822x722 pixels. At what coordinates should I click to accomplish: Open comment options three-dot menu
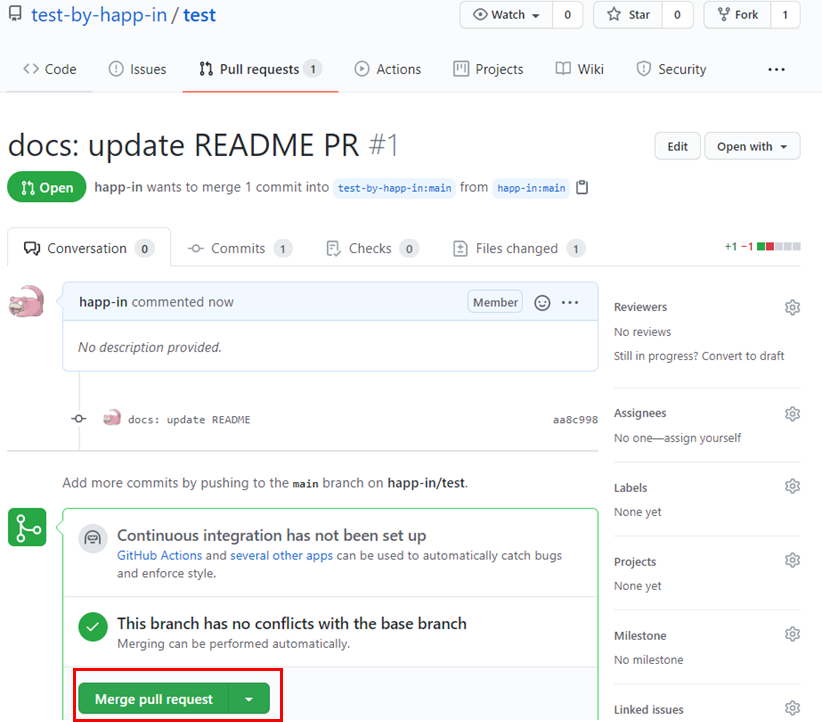click(570, 303)
